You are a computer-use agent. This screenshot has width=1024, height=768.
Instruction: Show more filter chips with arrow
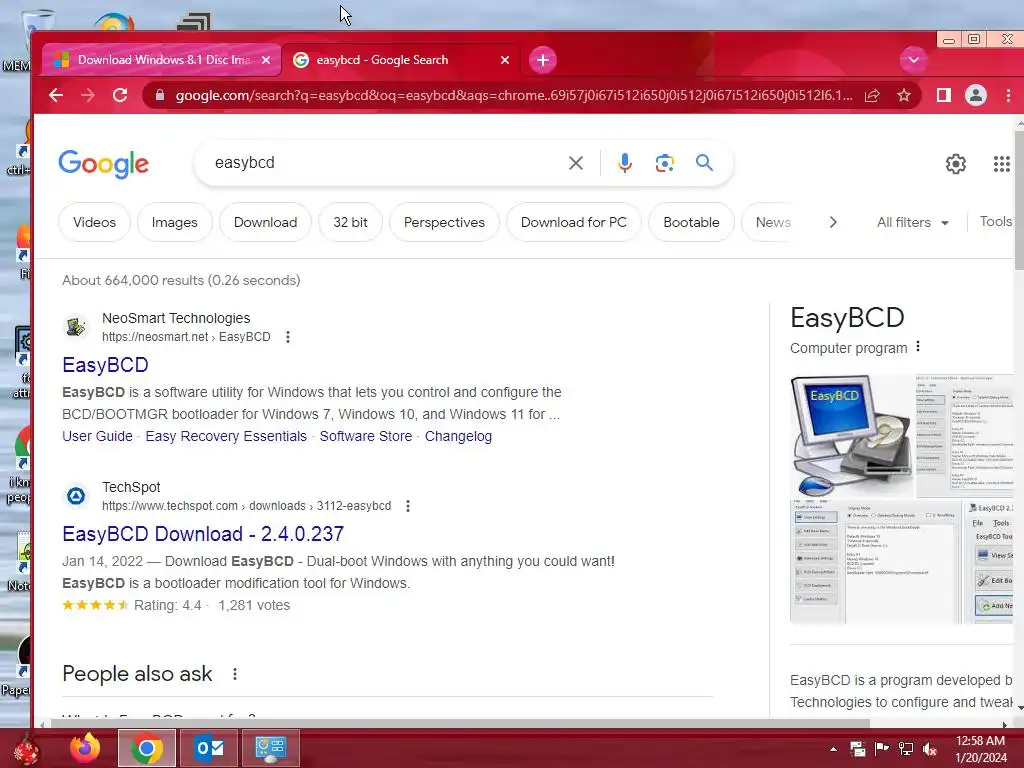point(833,223)
